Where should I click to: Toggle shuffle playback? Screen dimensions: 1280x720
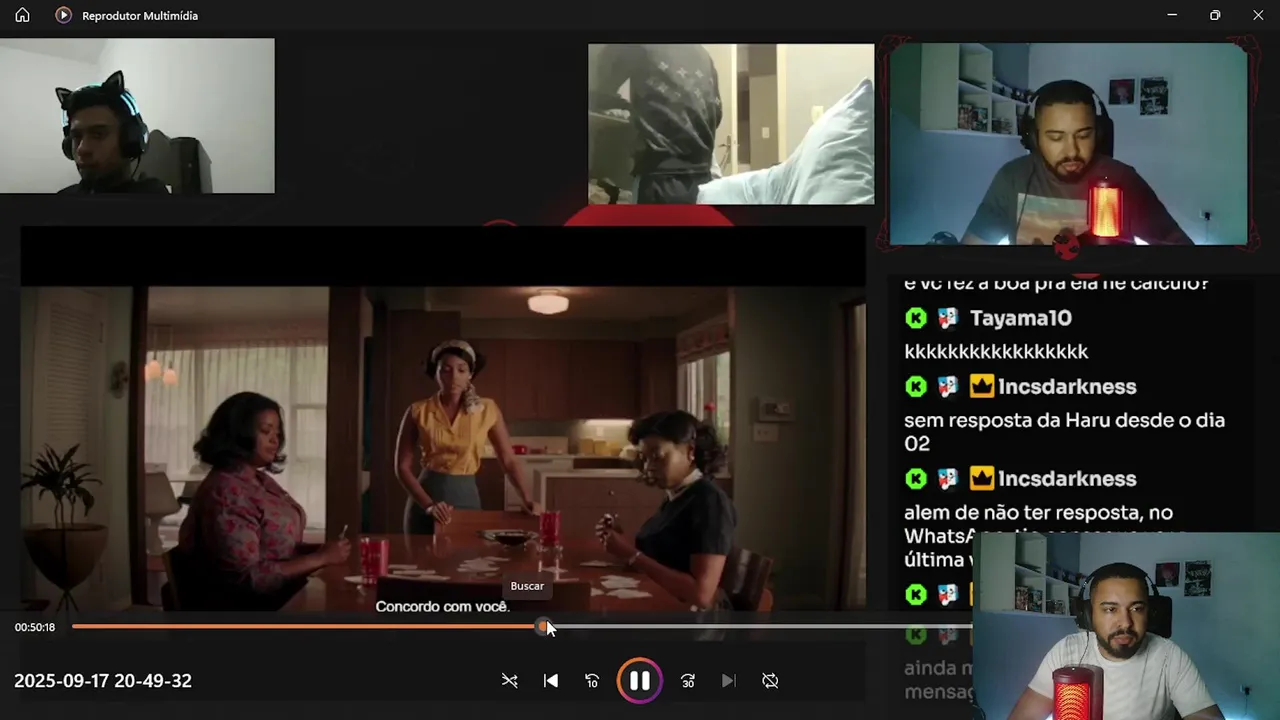point(509,681)
